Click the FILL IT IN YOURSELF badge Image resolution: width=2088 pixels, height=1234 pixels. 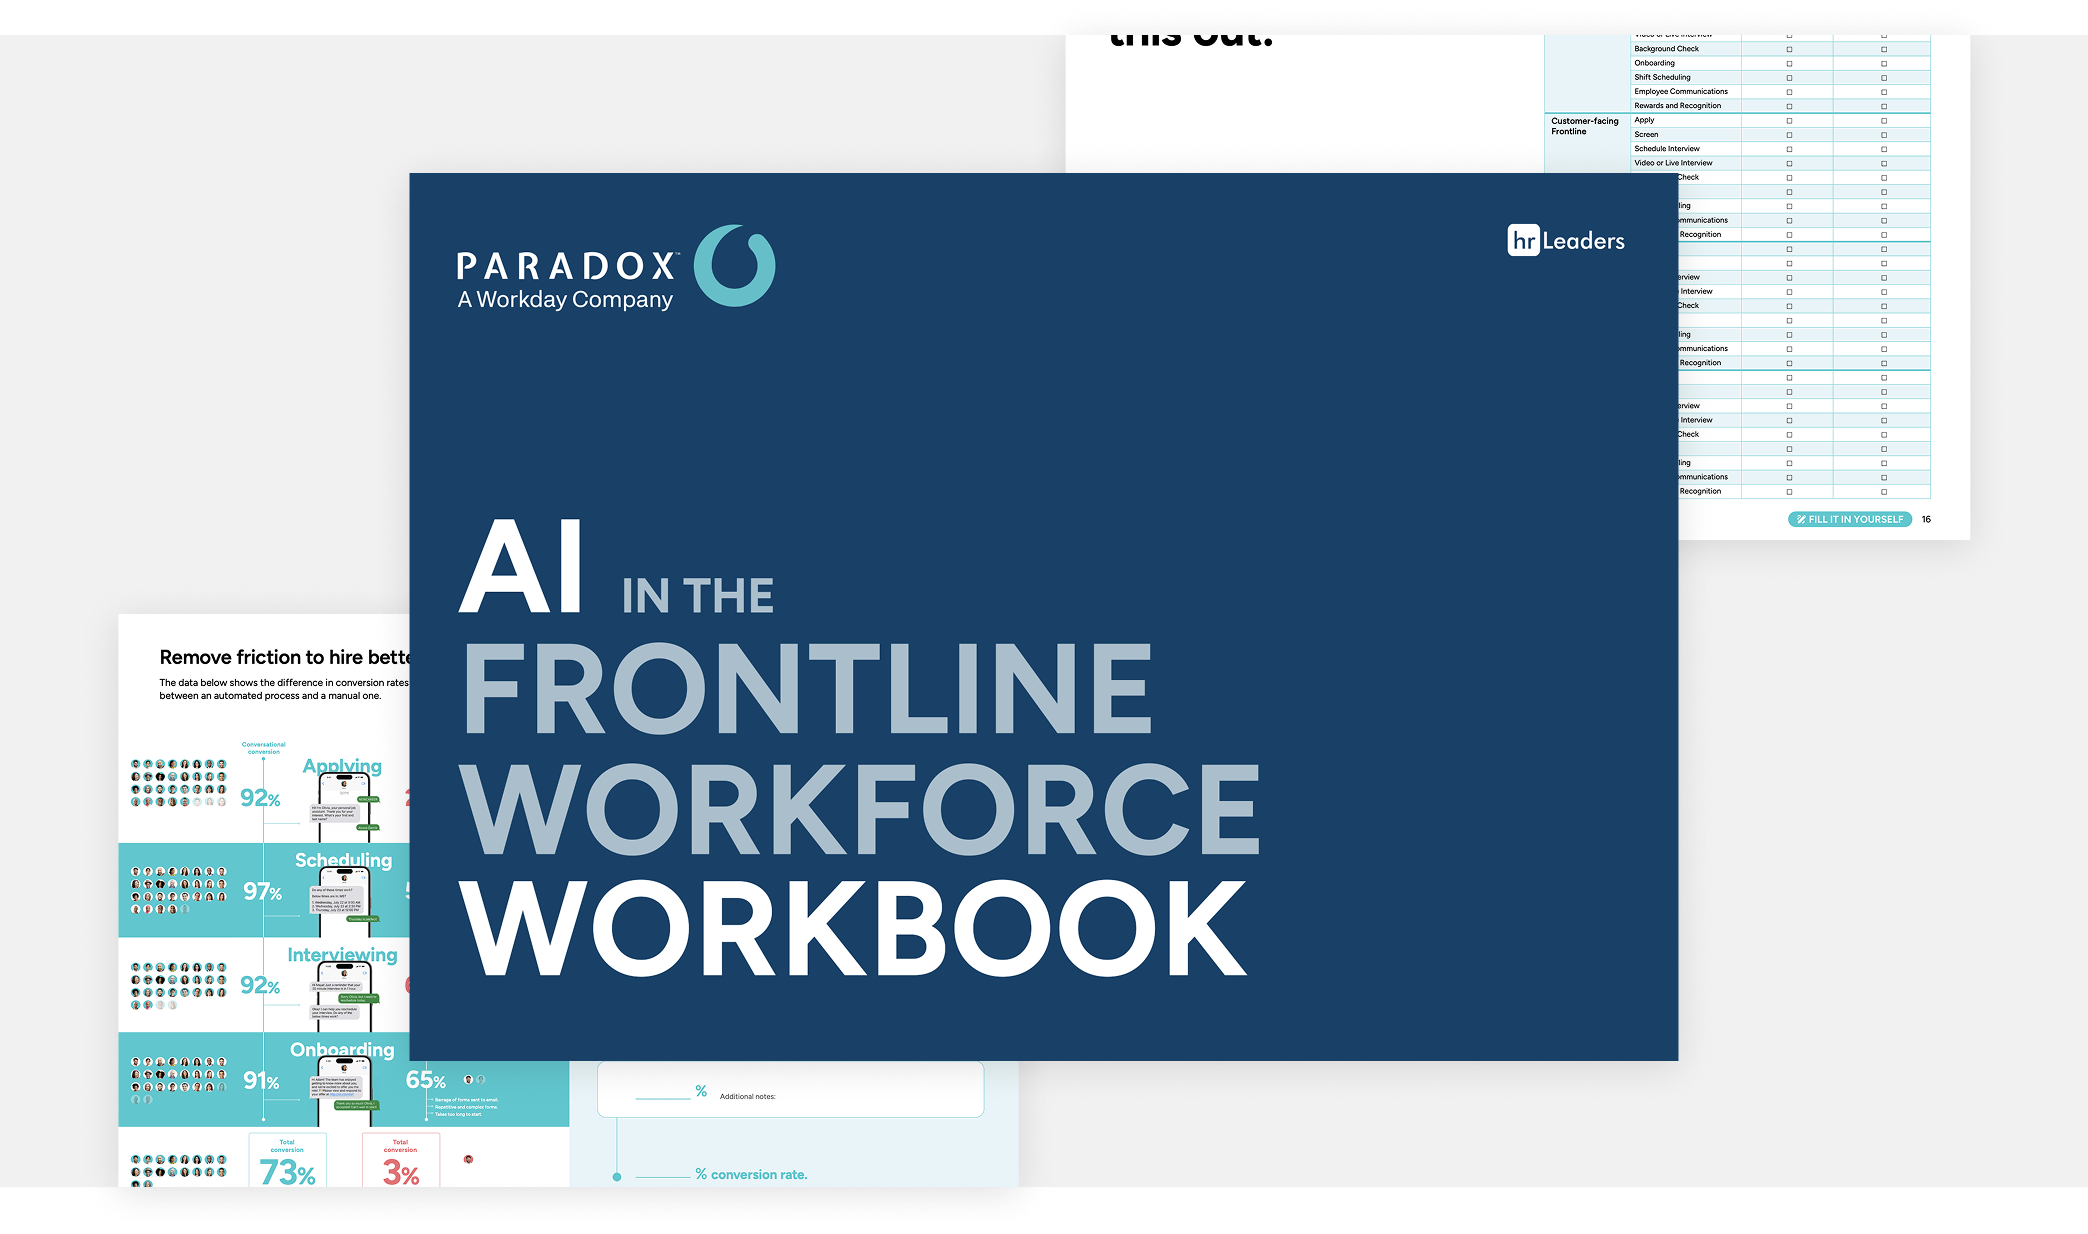(1849, 519)
